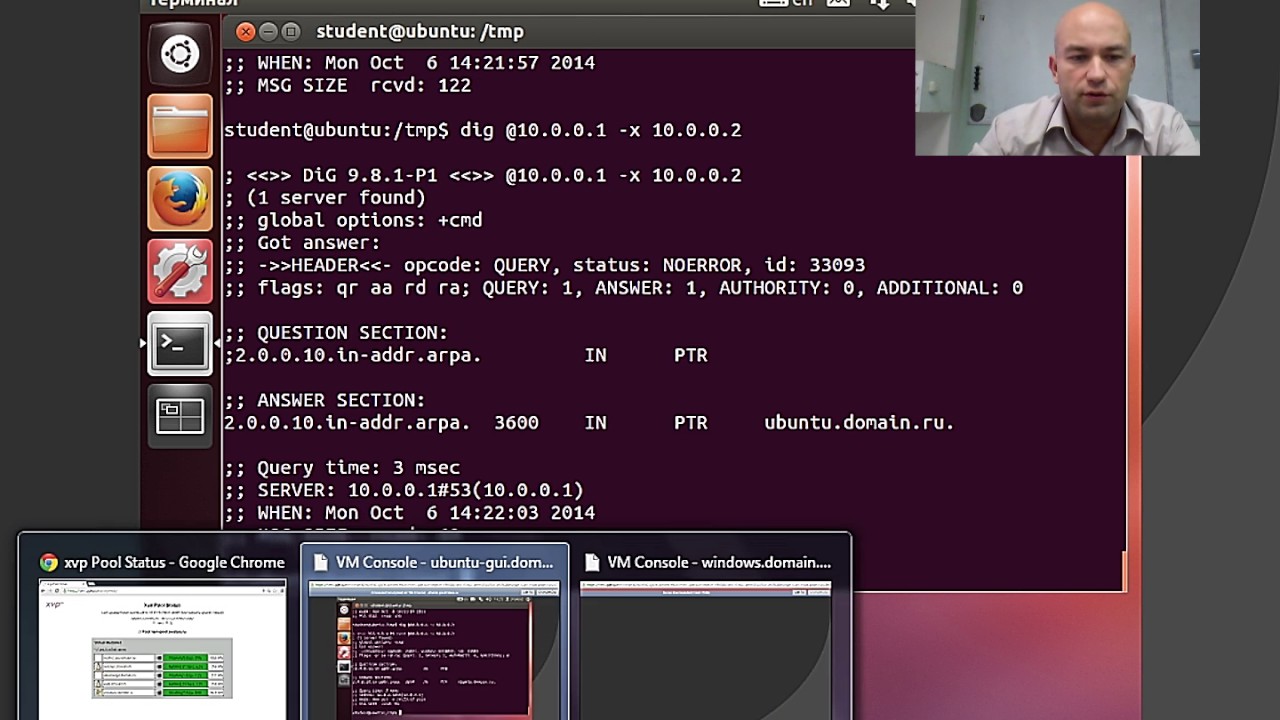Click the ';; ANSWER SECTION:' line
1280x720 pixels.
(x=324, y=400)
